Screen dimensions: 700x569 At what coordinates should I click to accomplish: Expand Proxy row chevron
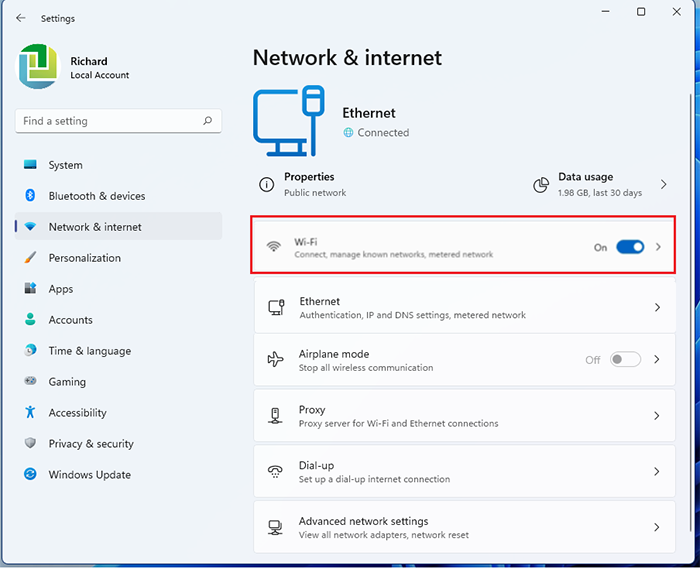(x=657, y=416)
